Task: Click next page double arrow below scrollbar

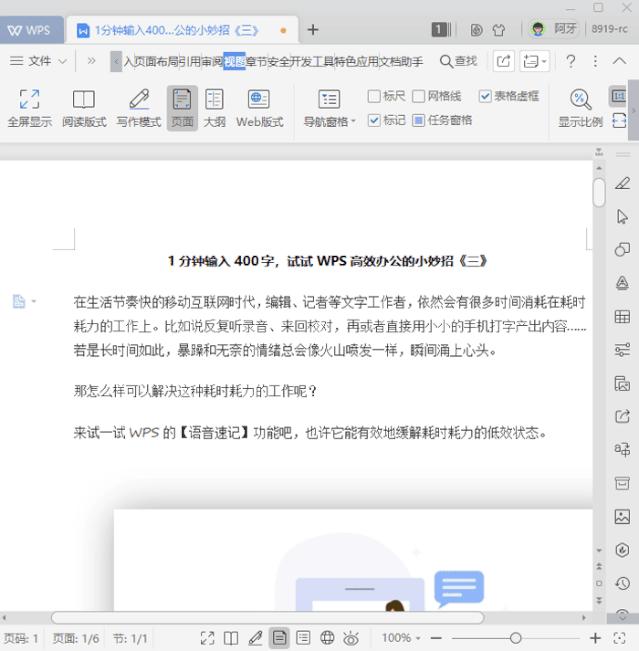Action: tap(599, 600)
